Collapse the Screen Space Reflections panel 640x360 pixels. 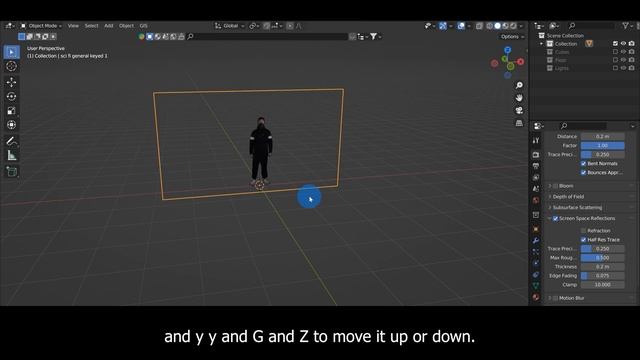549,219
